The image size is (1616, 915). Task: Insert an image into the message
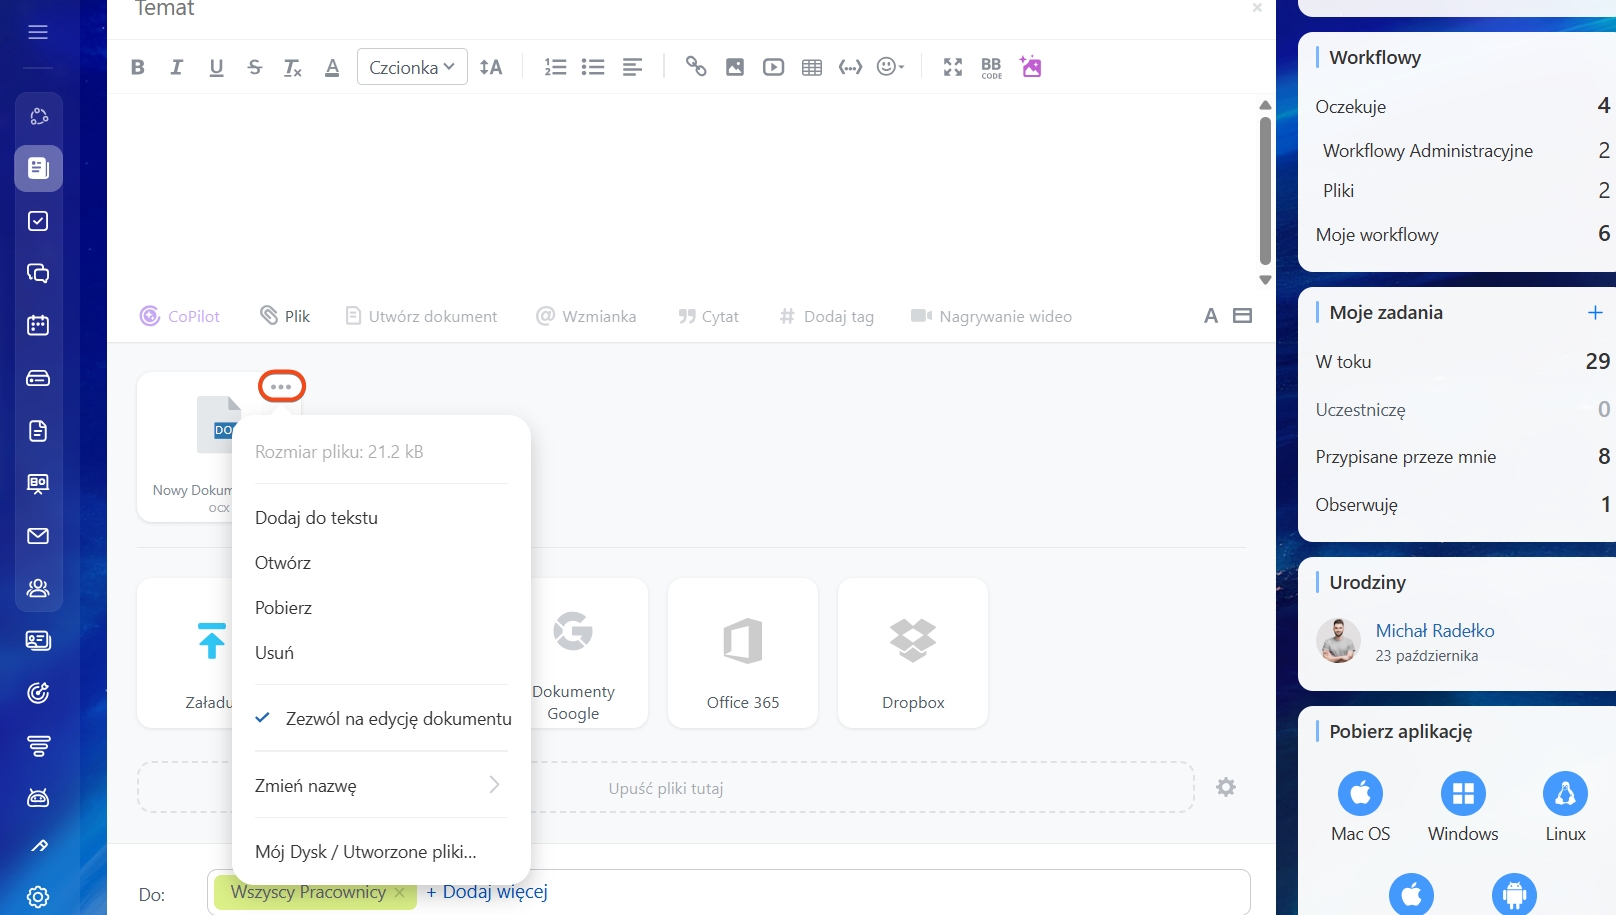pos(735,67)
